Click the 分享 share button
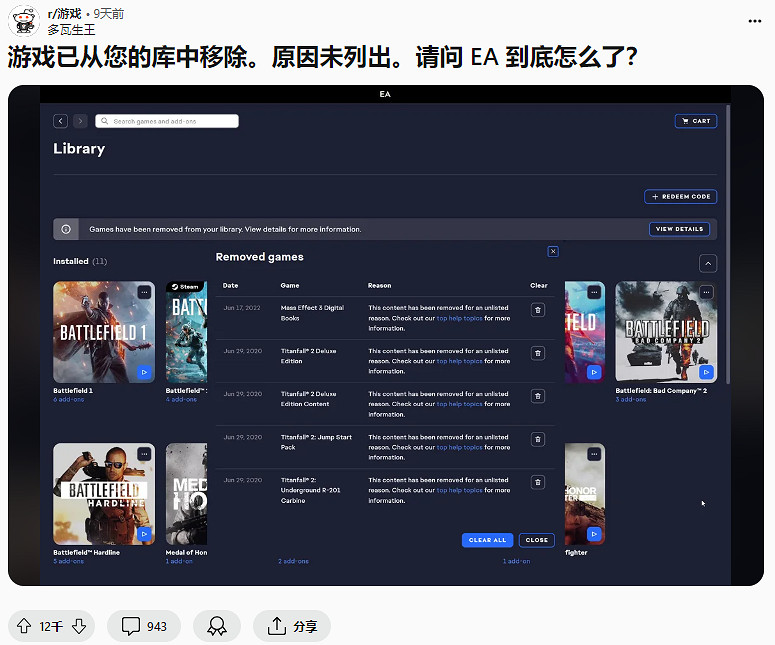 point(292,626)
